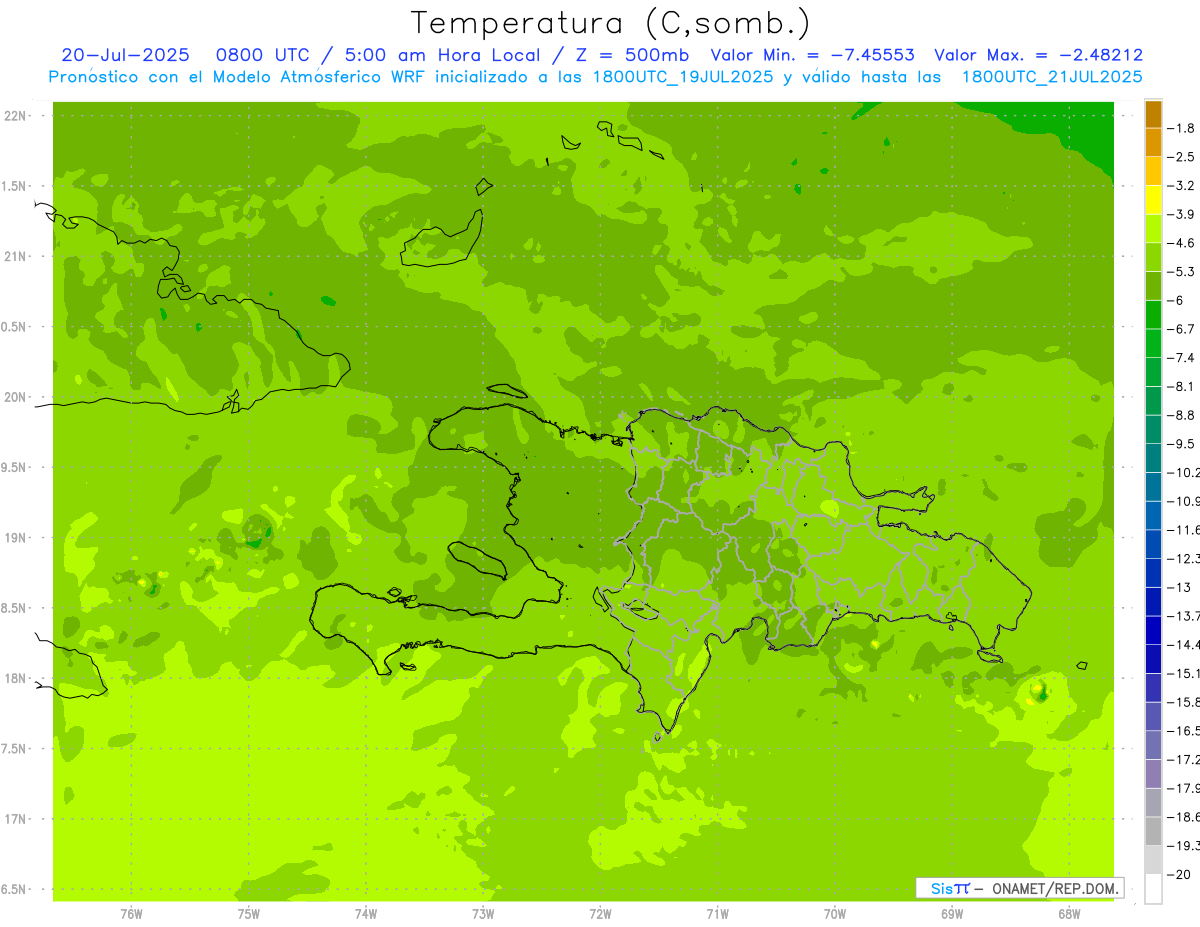Click the '69W' longitude label
The image size is (1200, 927).
point(951,913)
